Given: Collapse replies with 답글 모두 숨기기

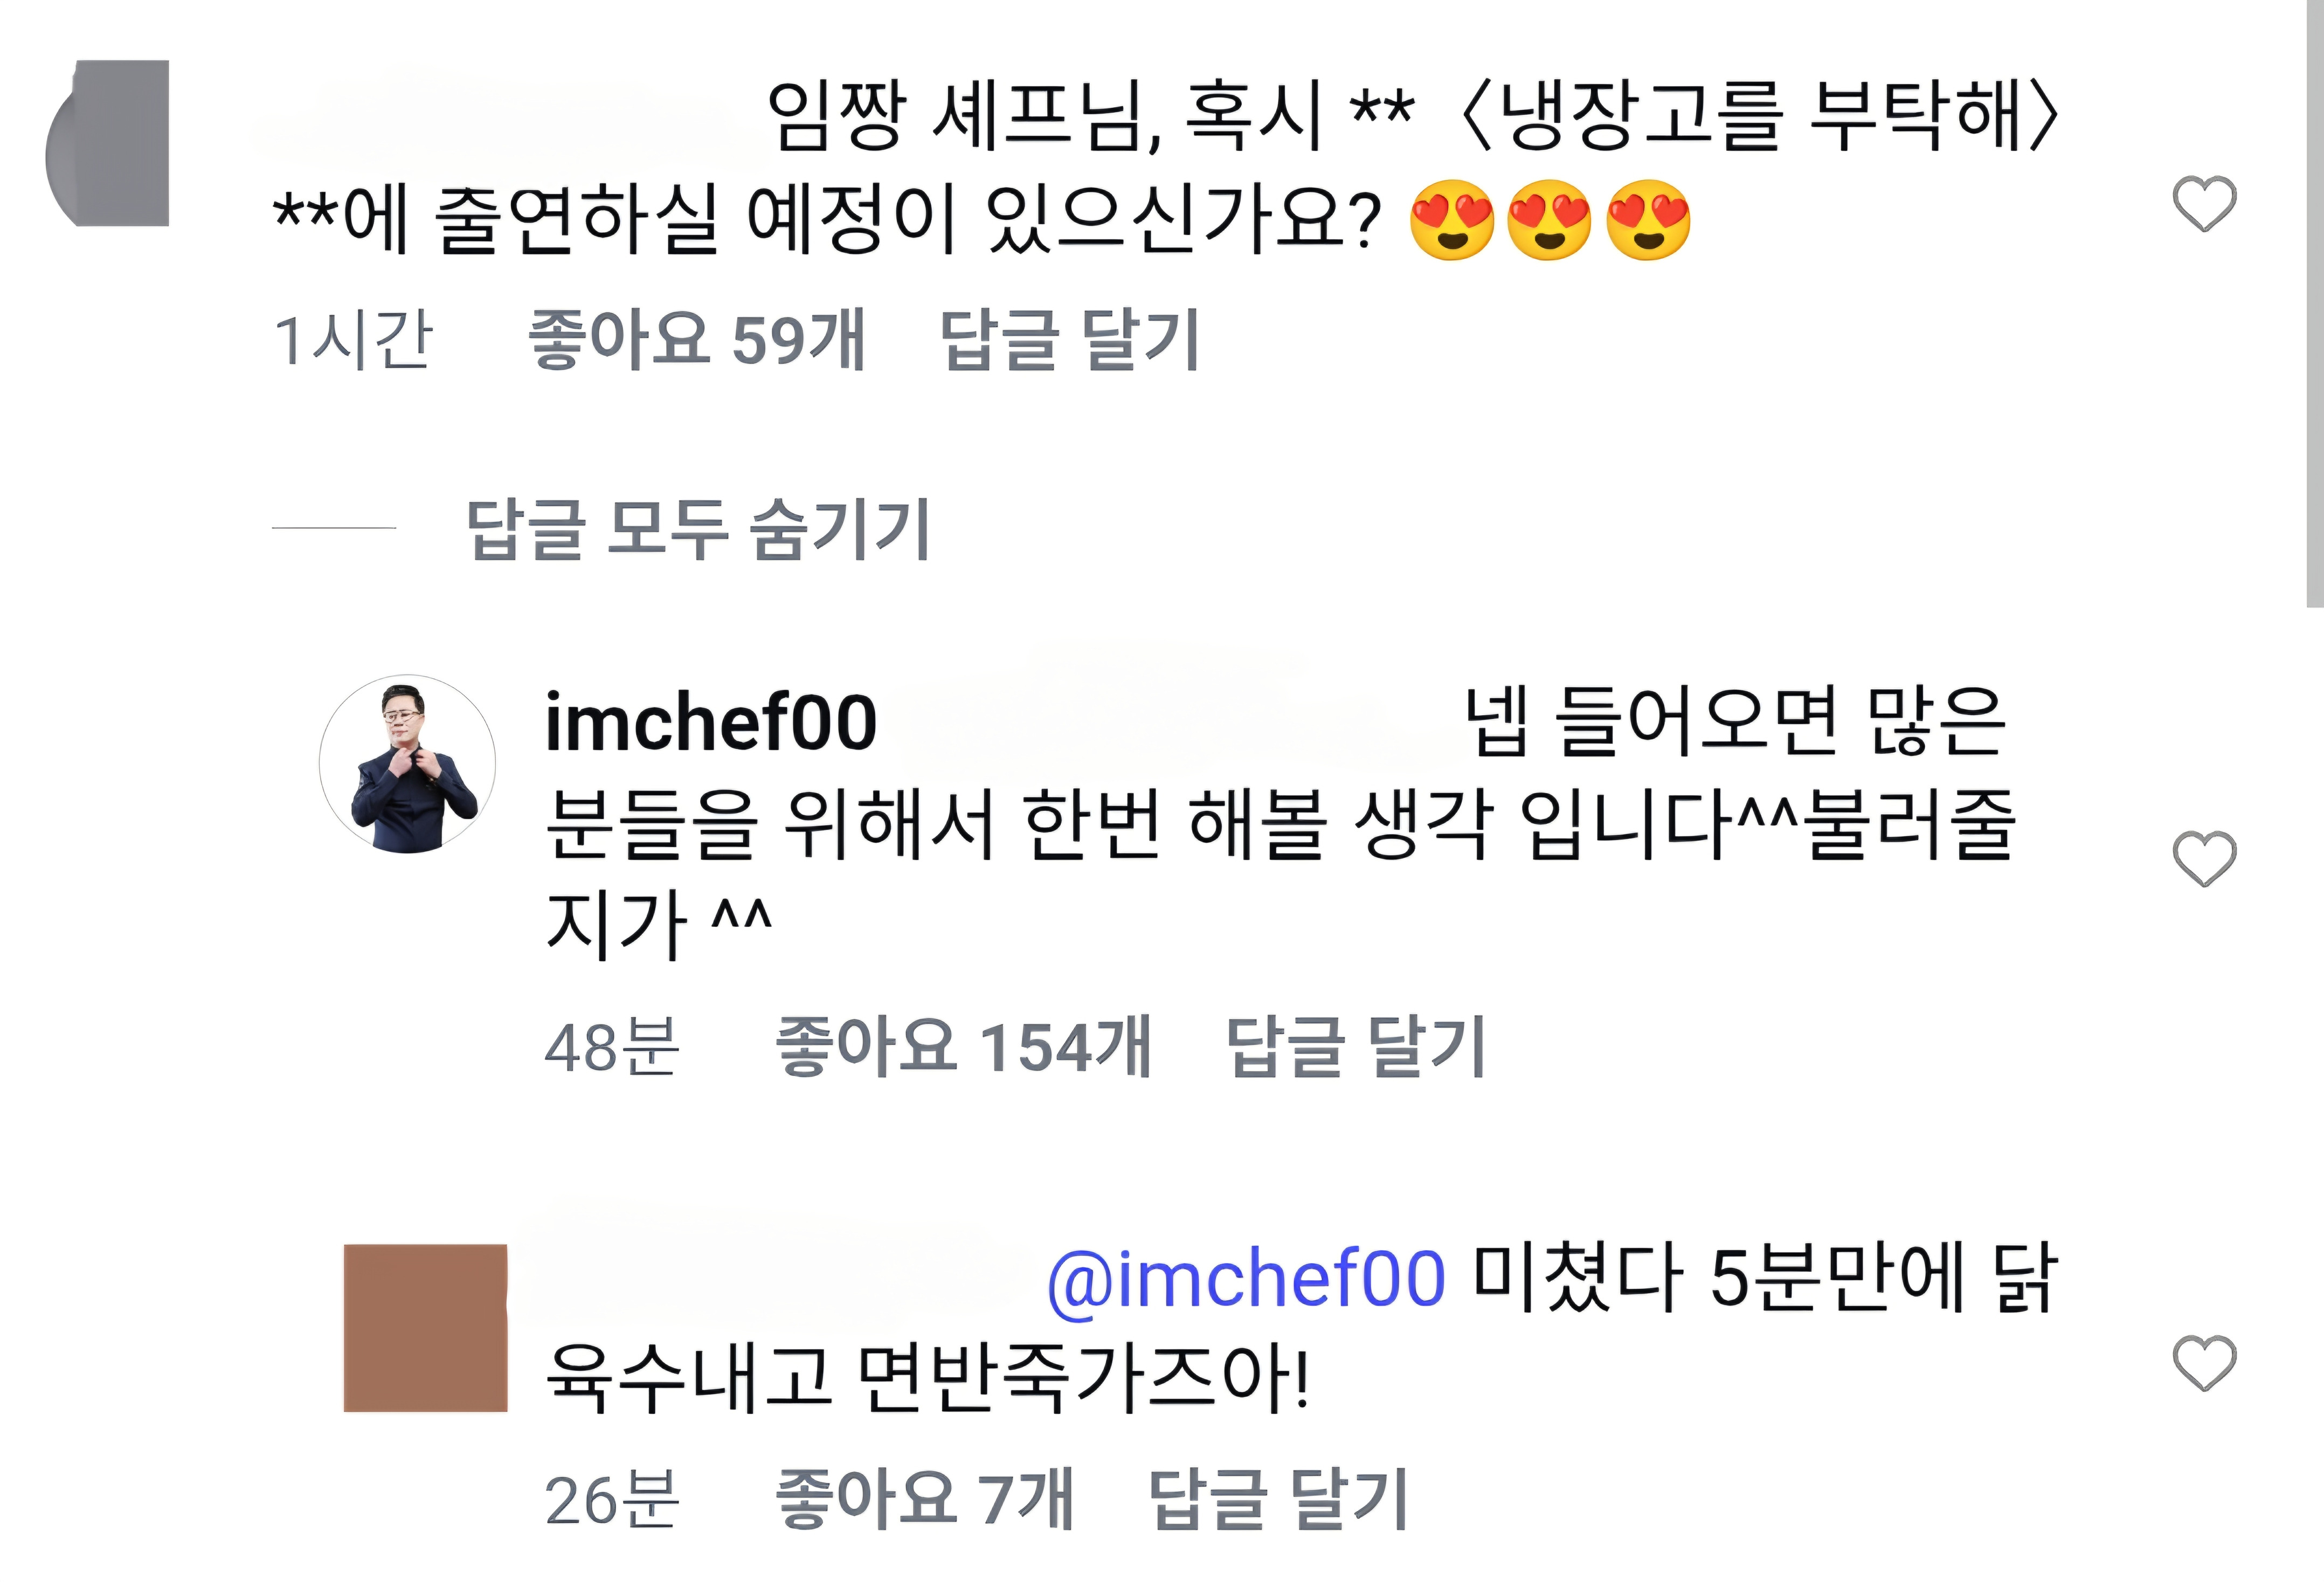Looking at the screenshot, I should coord(698,528).
